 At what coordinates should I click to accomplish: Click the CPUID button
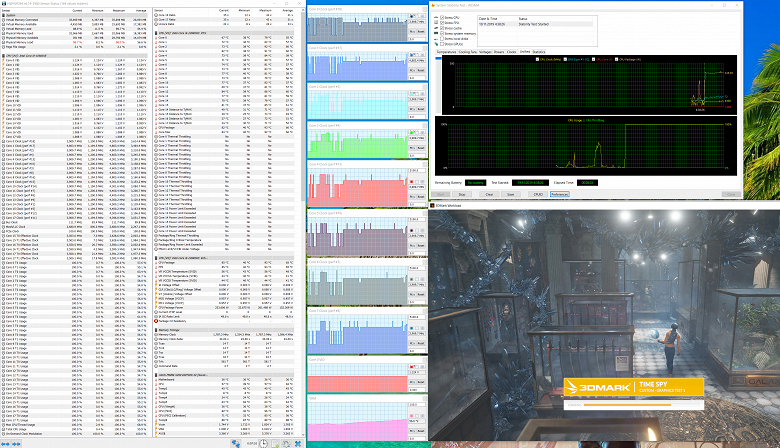pos(537,194)
